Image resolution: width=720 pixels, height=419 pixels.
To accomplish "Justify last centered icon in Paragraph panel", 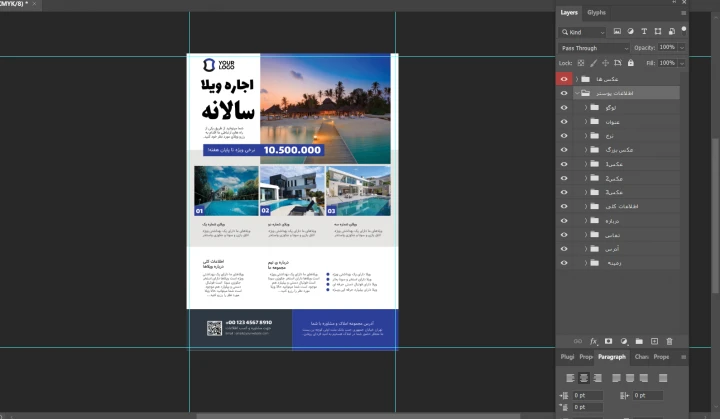I will coord(630,378).
